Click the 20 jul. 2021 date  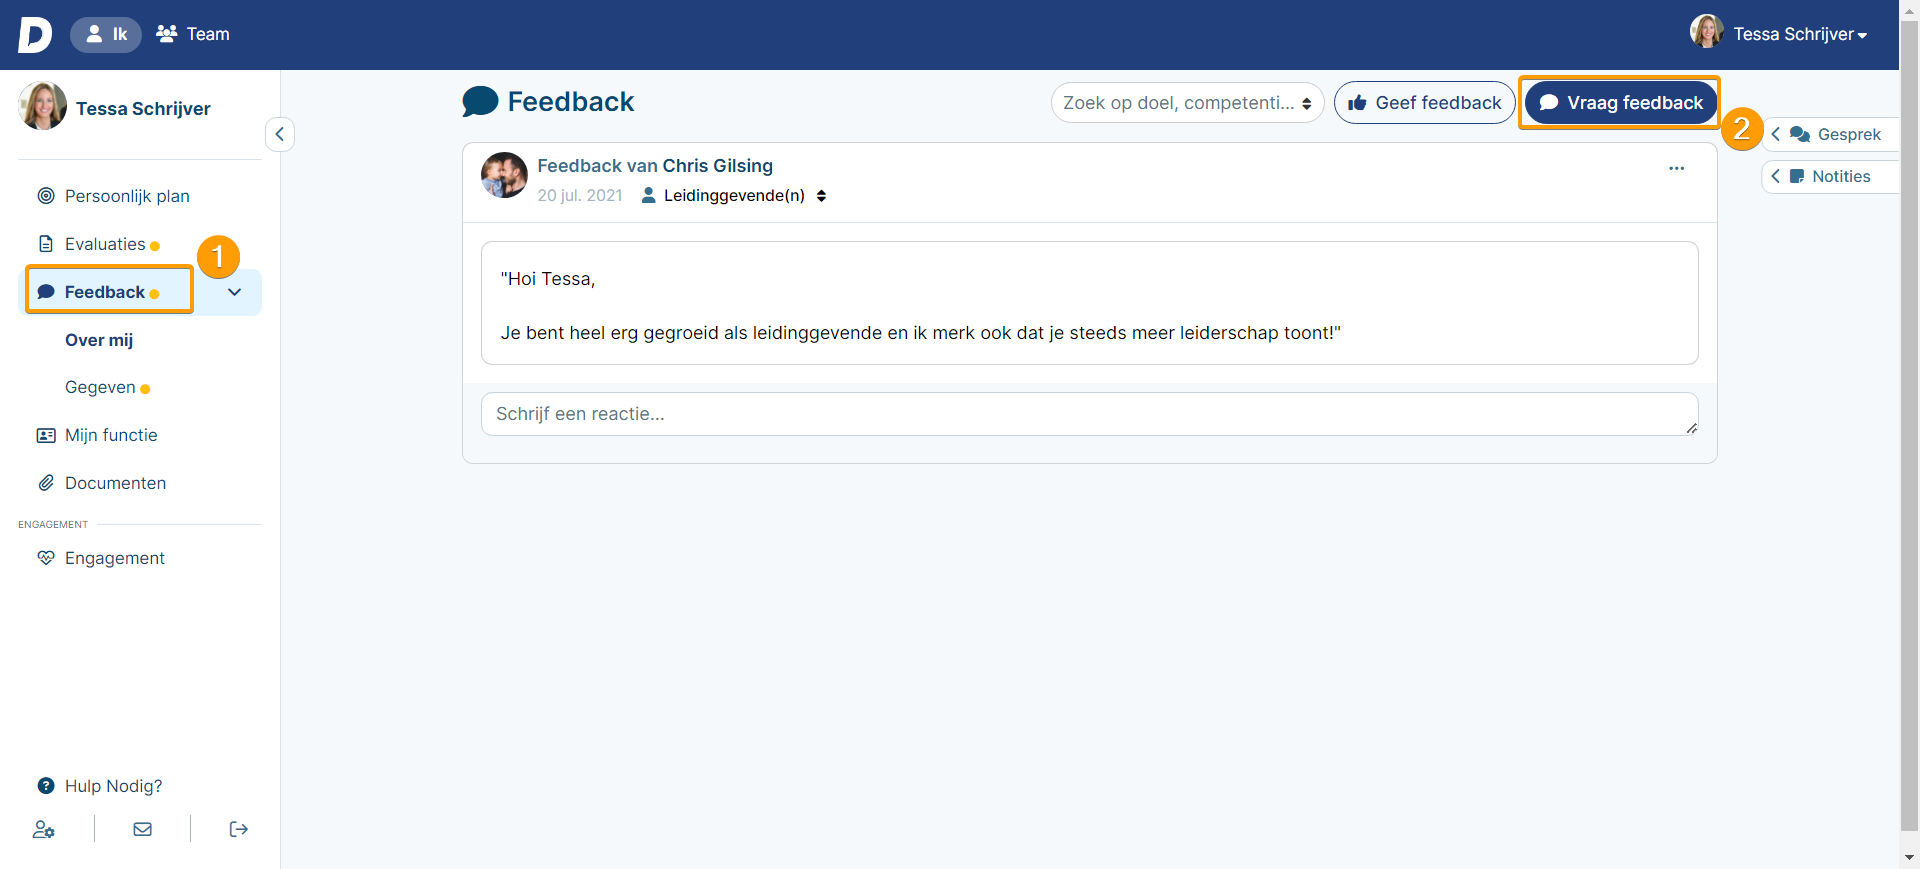[580, 196]
